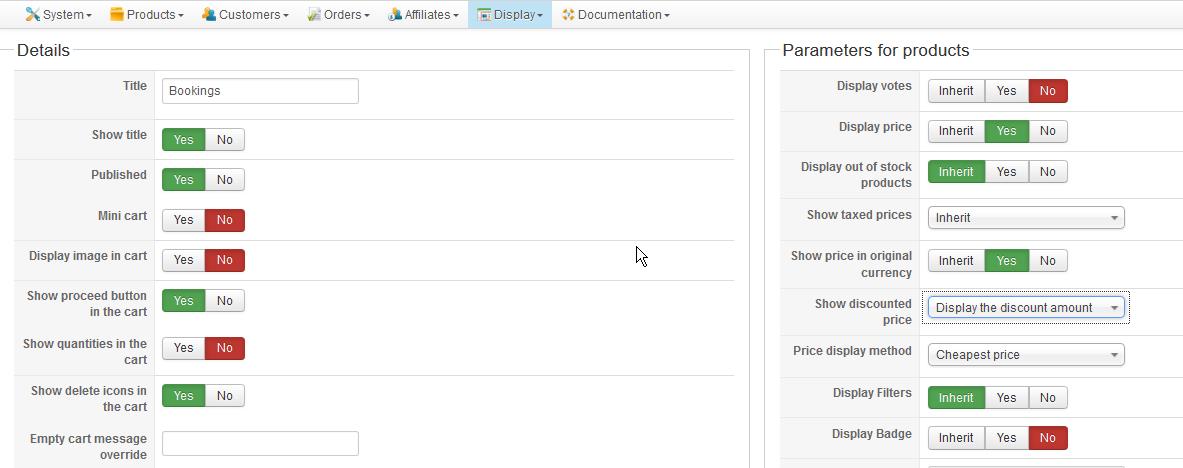Viewport: 1183px width, 468px height.
Task: Click into the Title text field
Action: coord(260,91)
